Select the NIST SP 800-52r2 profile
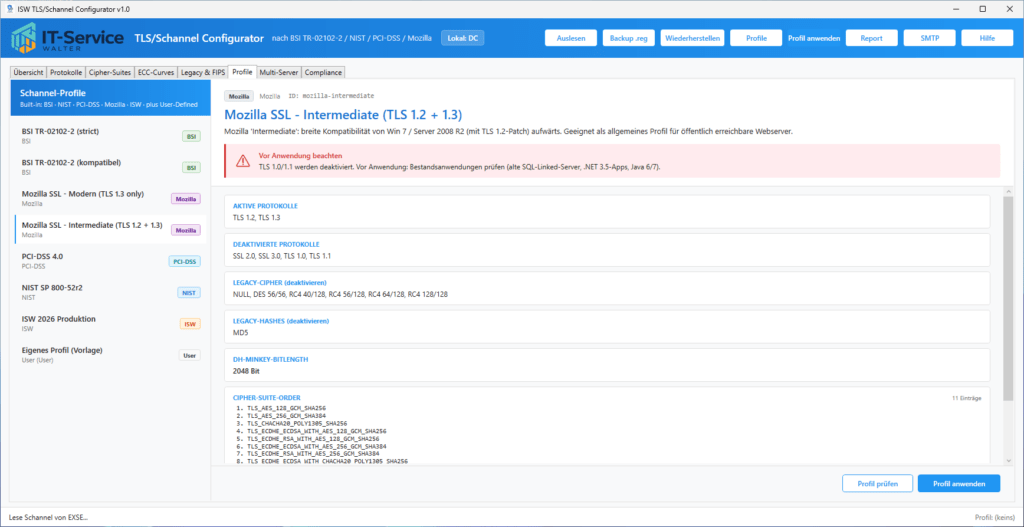 pos(110,292)
